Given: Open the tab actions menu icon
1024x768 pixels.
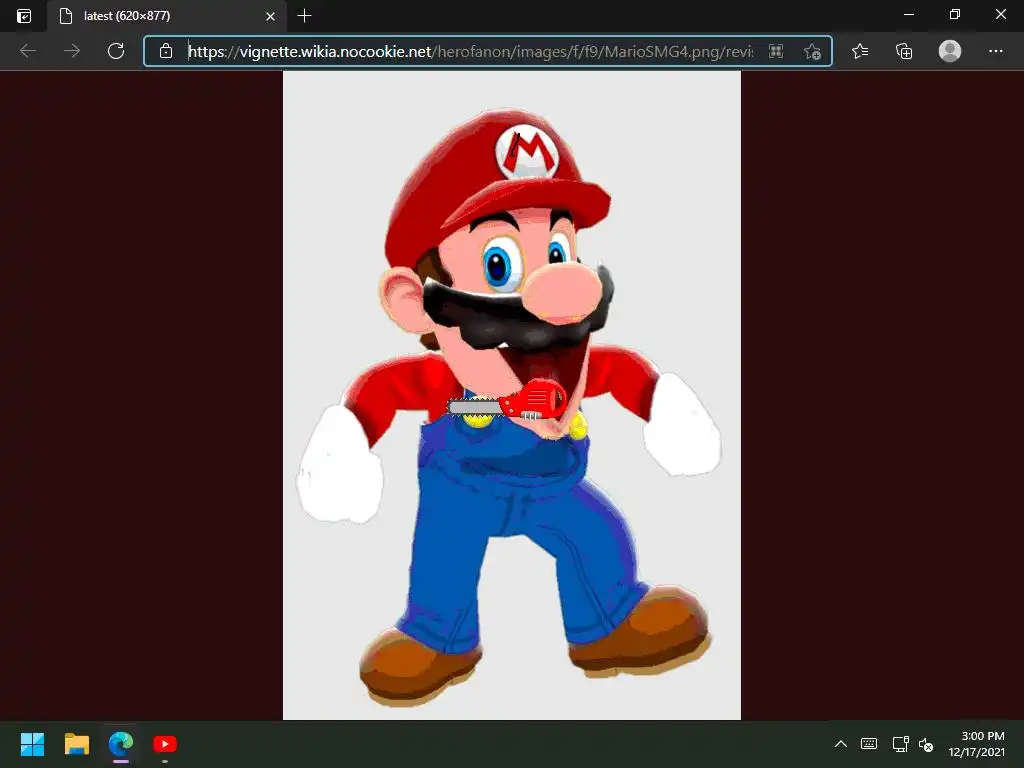Looking at the screenshot, I should pos(24,16).
